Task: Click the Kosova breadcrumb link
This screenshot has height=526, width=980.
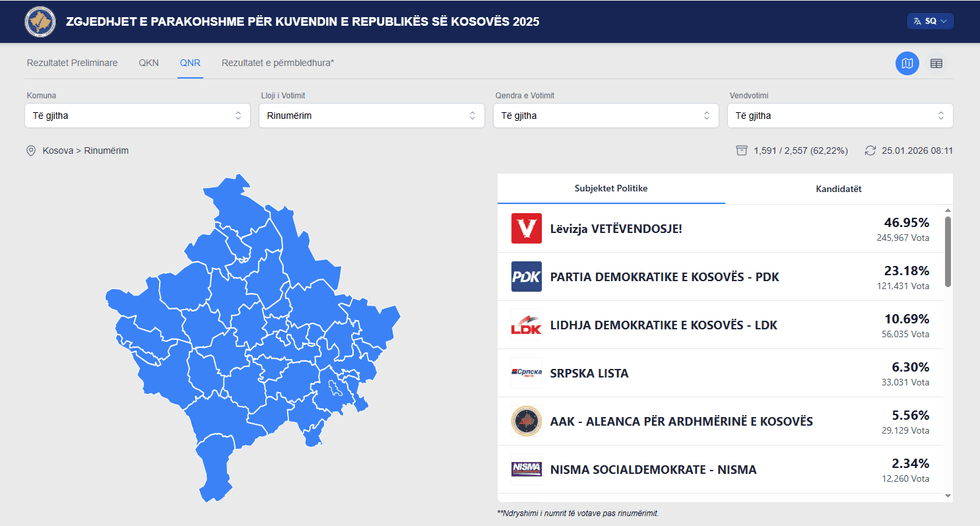Action: (58, 151)
